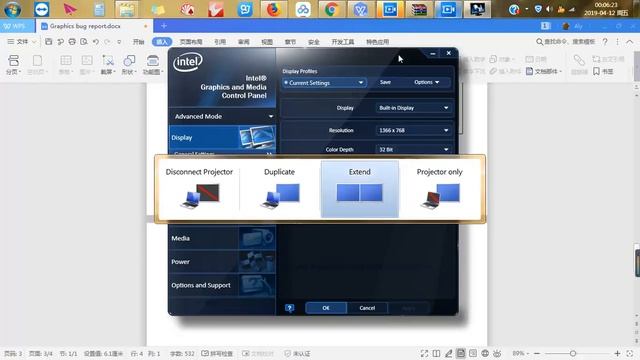Click the volume icon in system tray

coord(549,9)
